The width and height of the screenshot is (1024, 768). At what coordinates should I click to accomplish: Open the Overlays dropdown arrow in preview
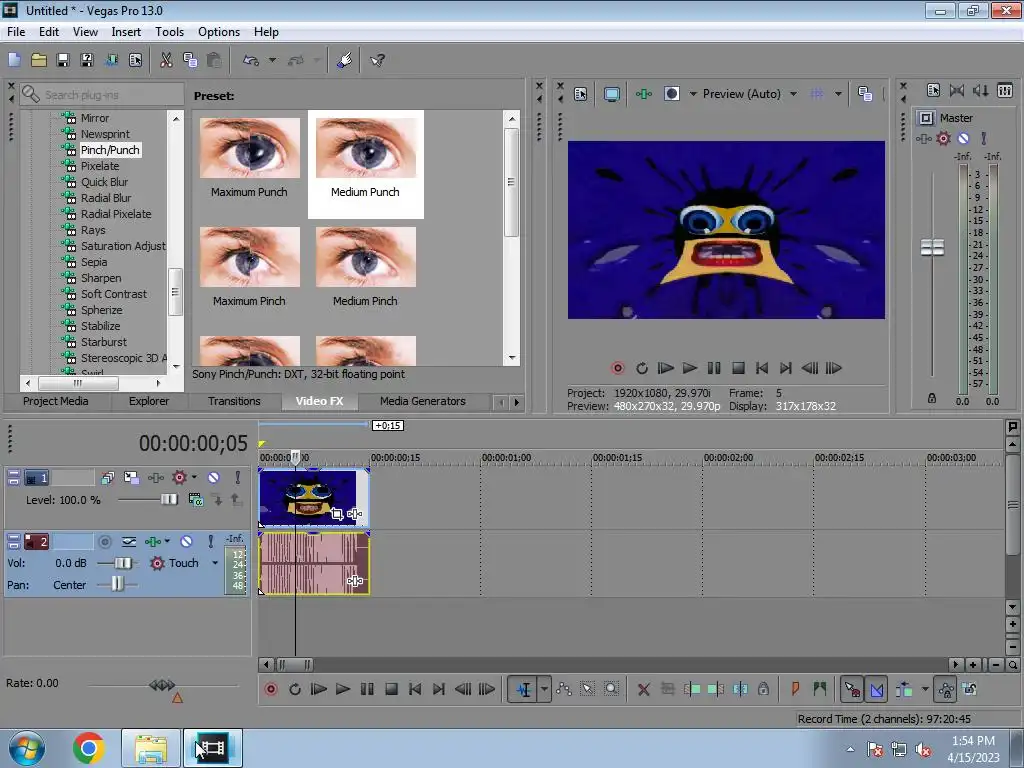[x=839, y=94]
